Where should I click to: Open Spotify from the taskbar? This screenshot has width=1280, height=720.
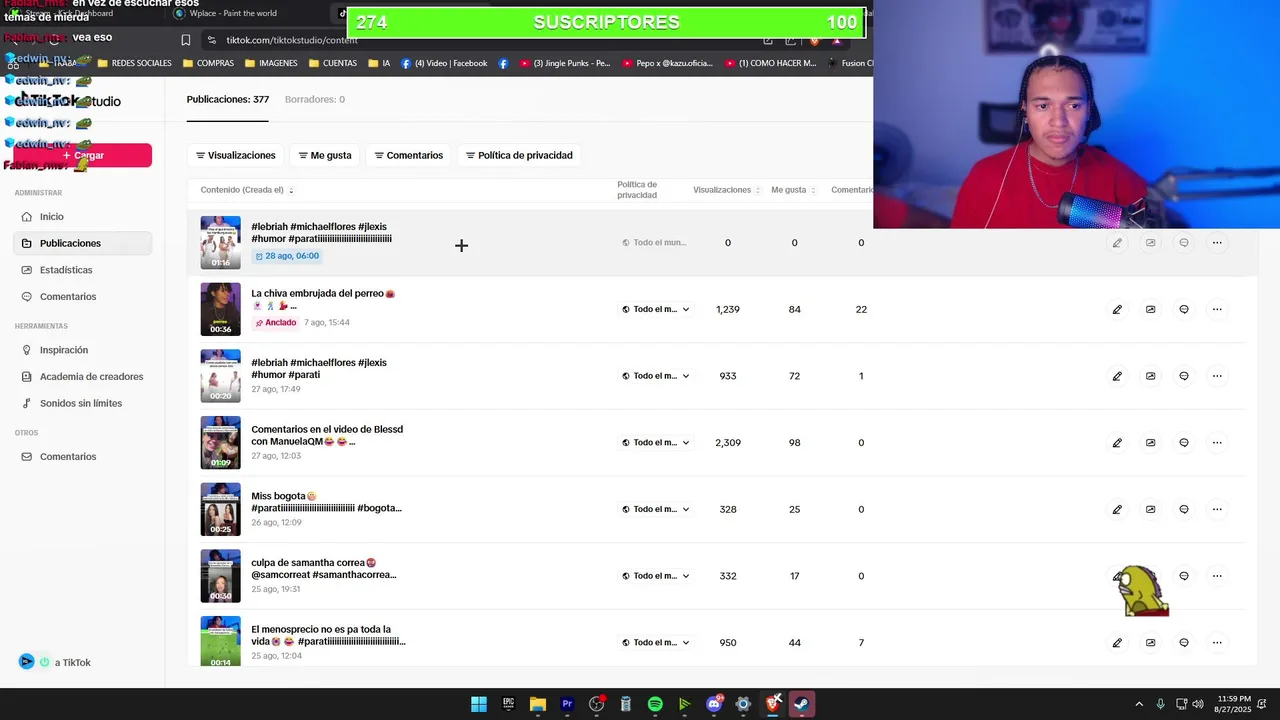pyautogui.click(x=655, y=704)
